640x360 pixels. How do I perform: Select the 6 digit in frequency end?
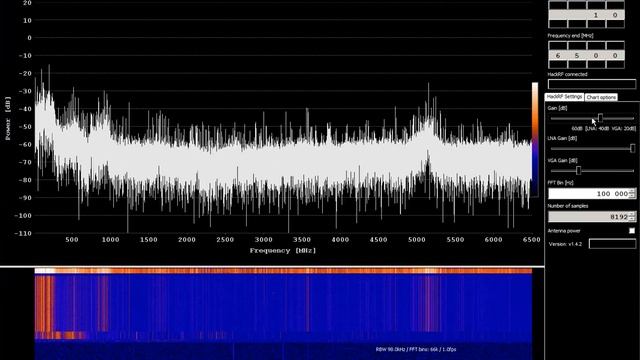pos(558,55)
